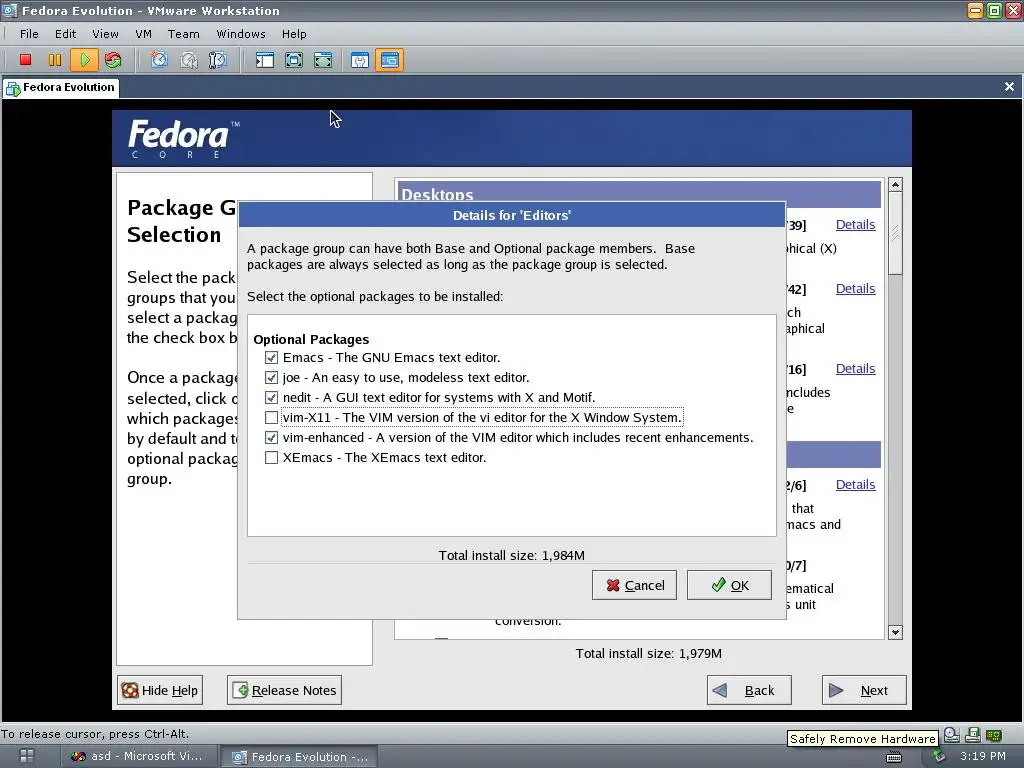The image size is (1024, 768).
Task: Click the green chip device status icon
Action: point(993,735)
